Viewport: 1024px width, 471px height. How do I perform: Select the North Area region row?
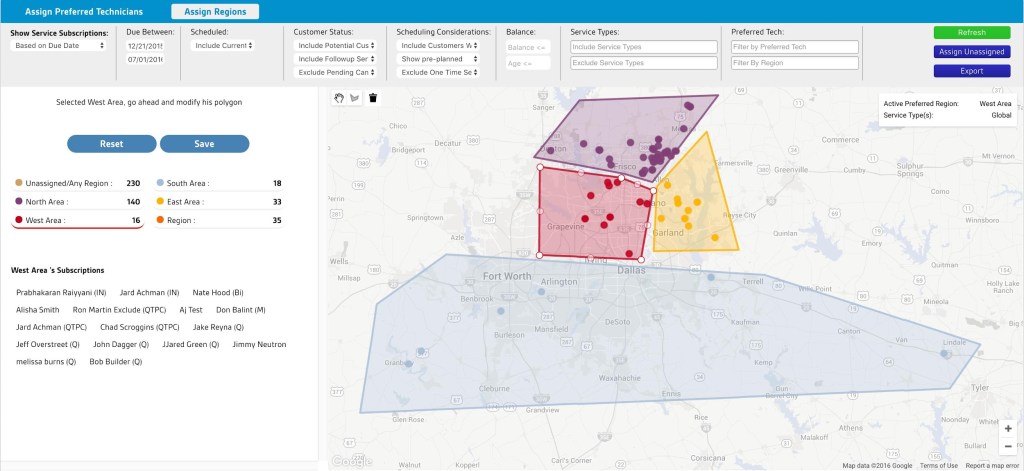tap(77, 202)
